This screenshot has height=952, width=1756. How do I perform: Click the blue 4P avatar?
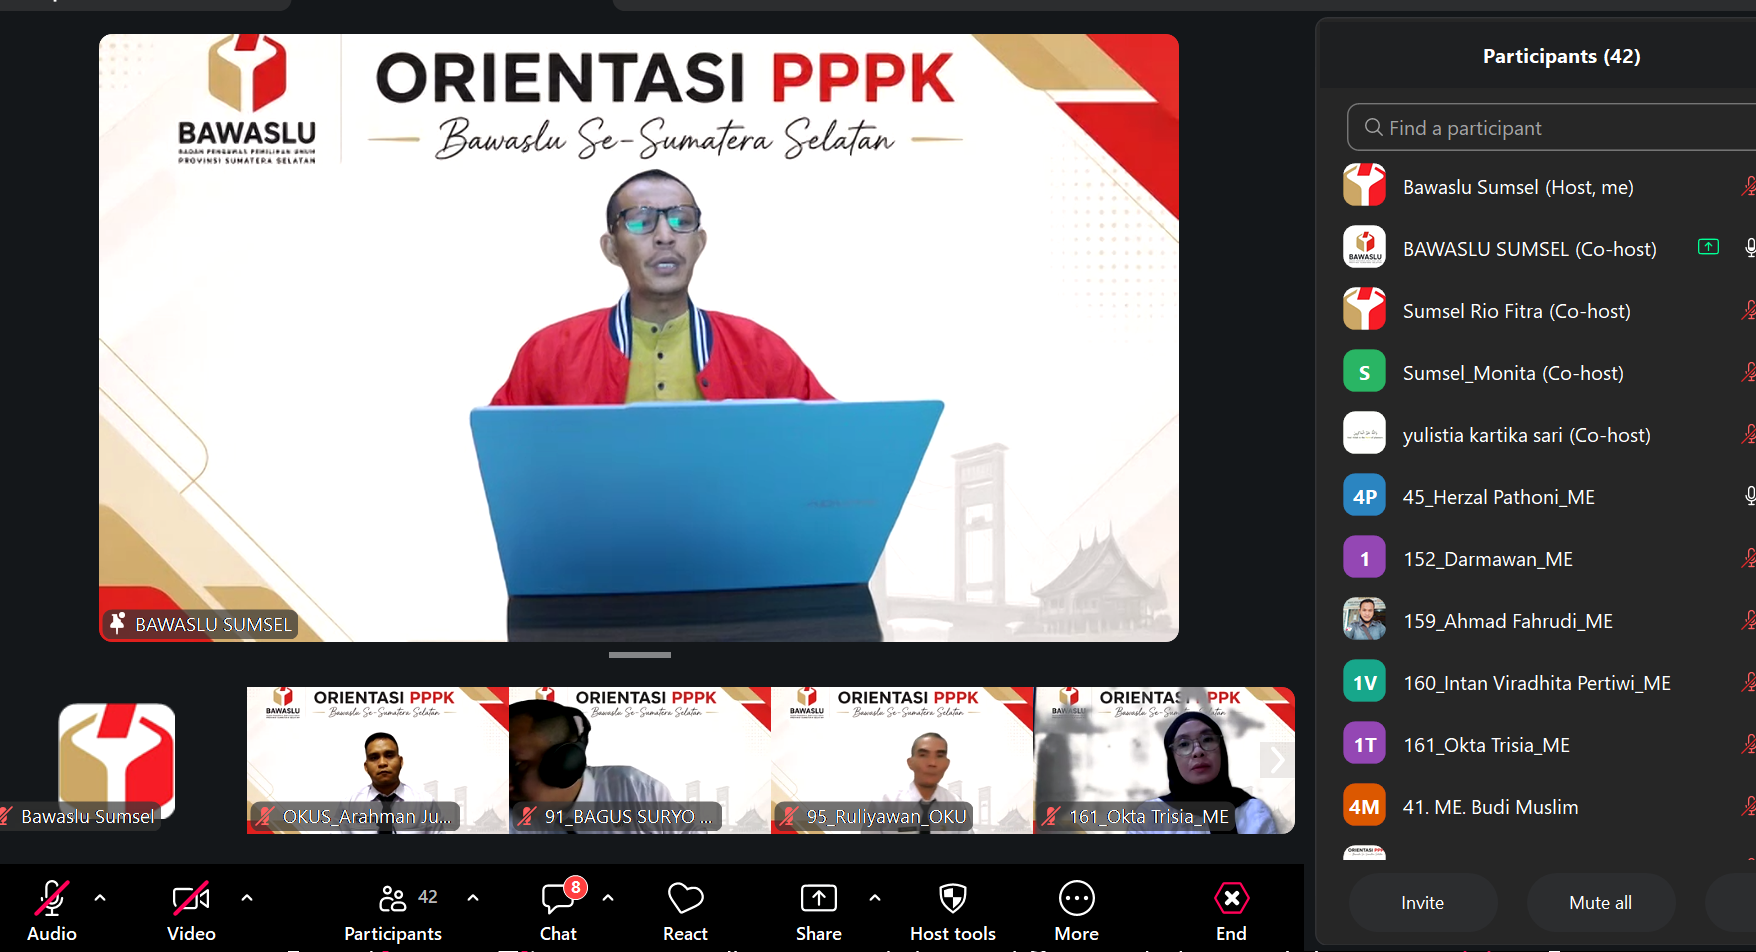1364,496
